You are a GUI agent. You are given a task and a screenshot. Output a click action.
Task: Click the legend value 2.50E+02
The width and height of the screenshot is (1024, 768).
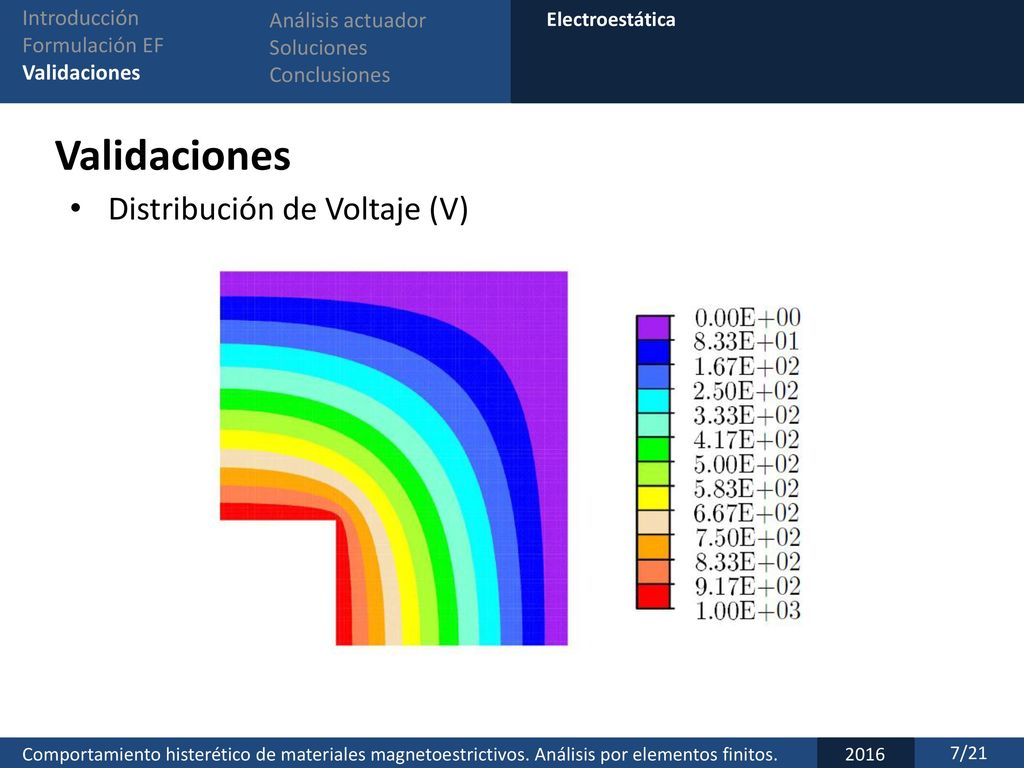click(x=746, y=391)
